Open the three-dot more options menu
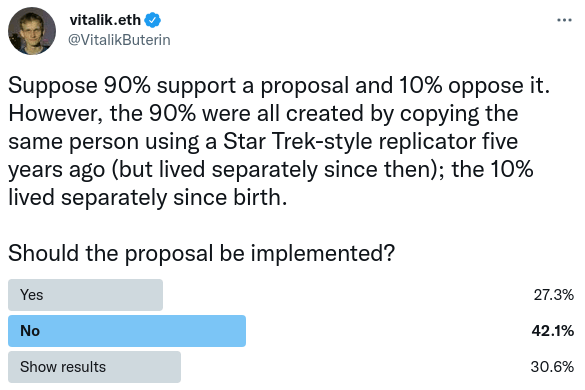 click(564, 20)
